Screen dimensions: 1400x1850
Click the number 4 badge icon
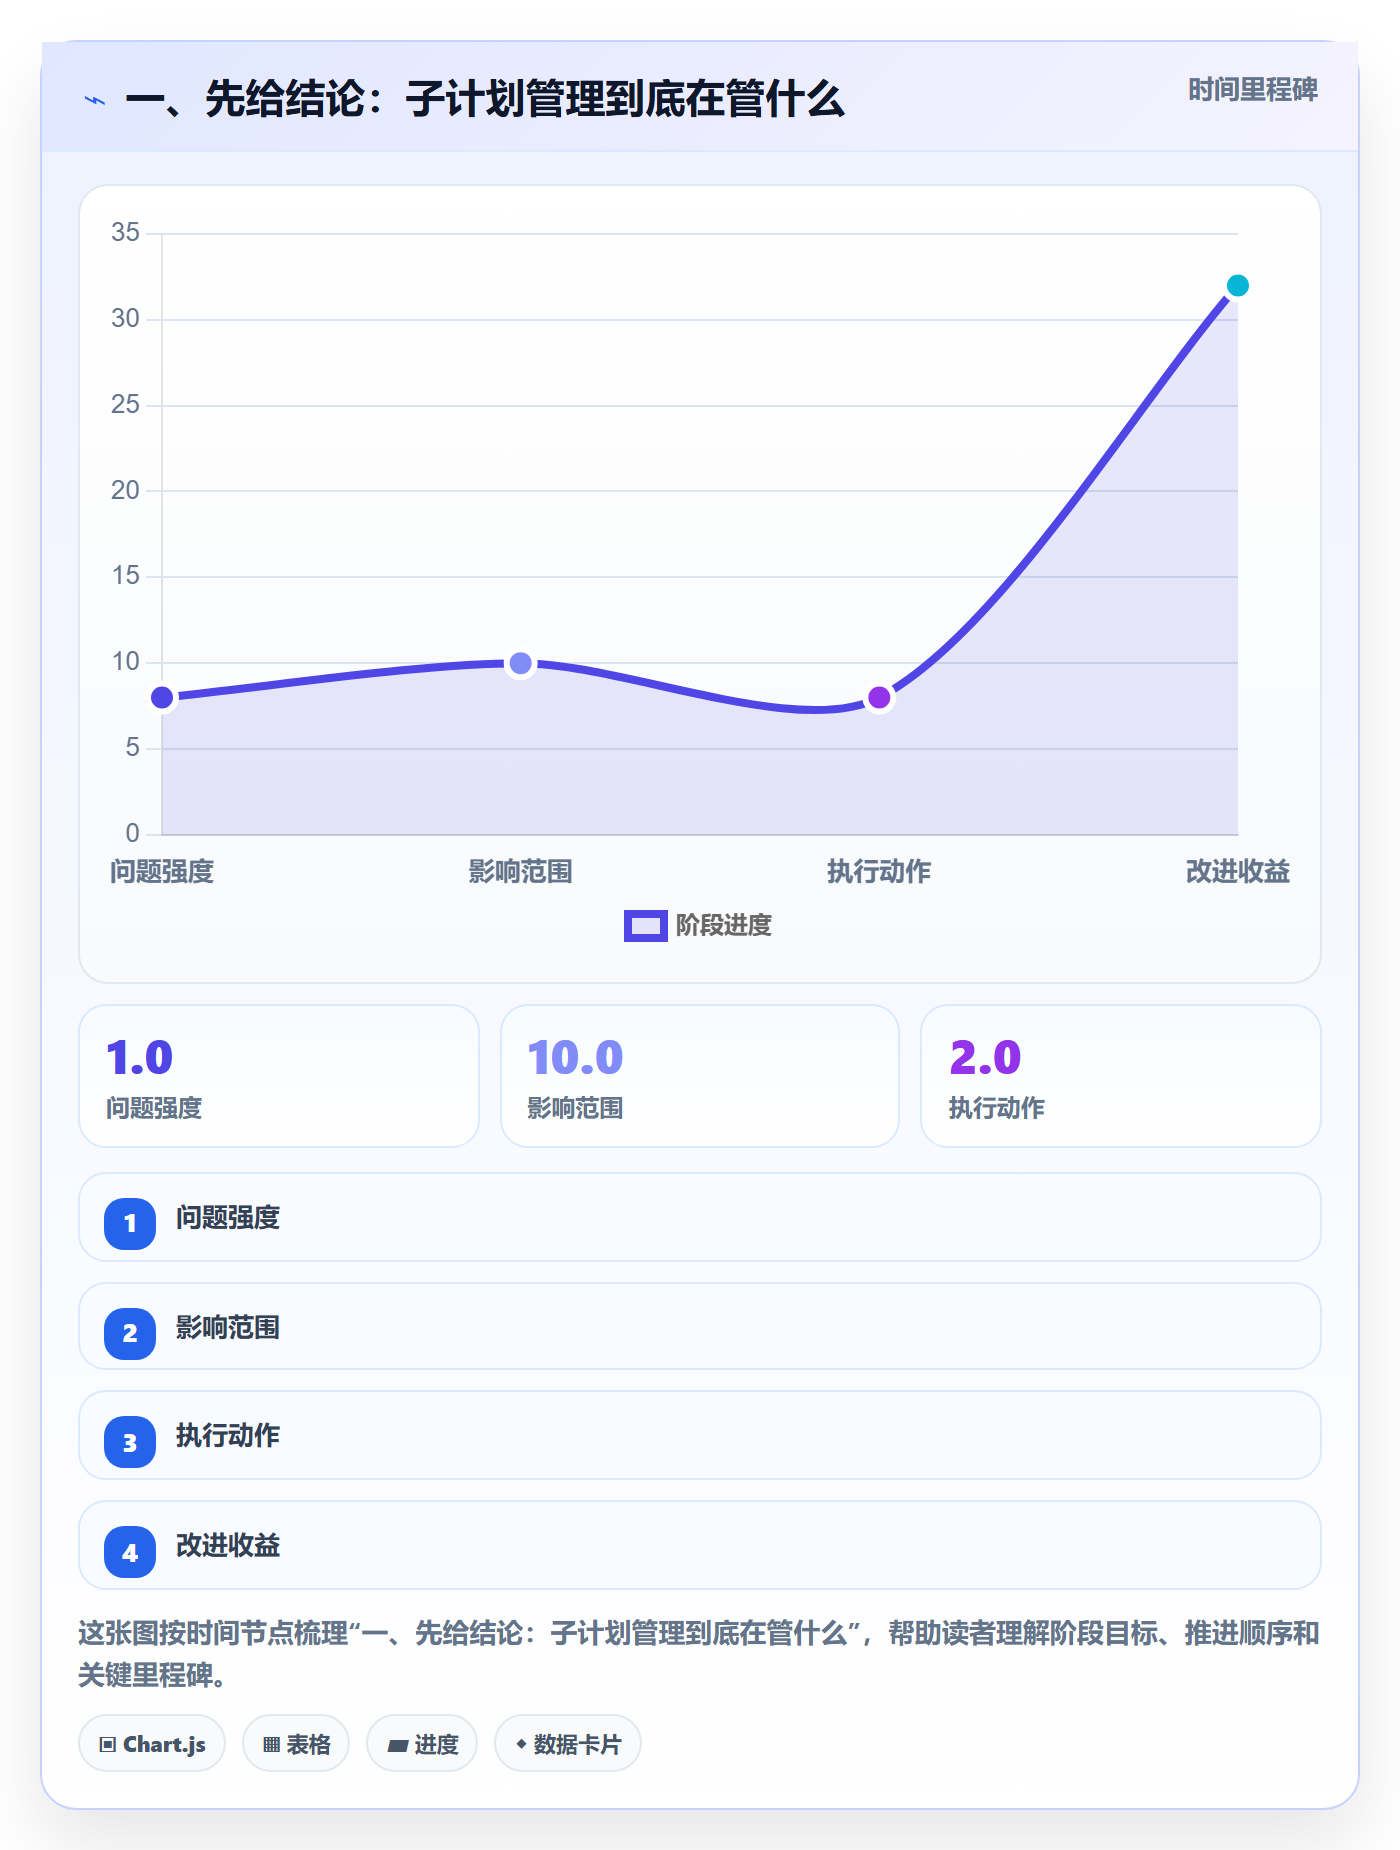[x=130, y=1552]
